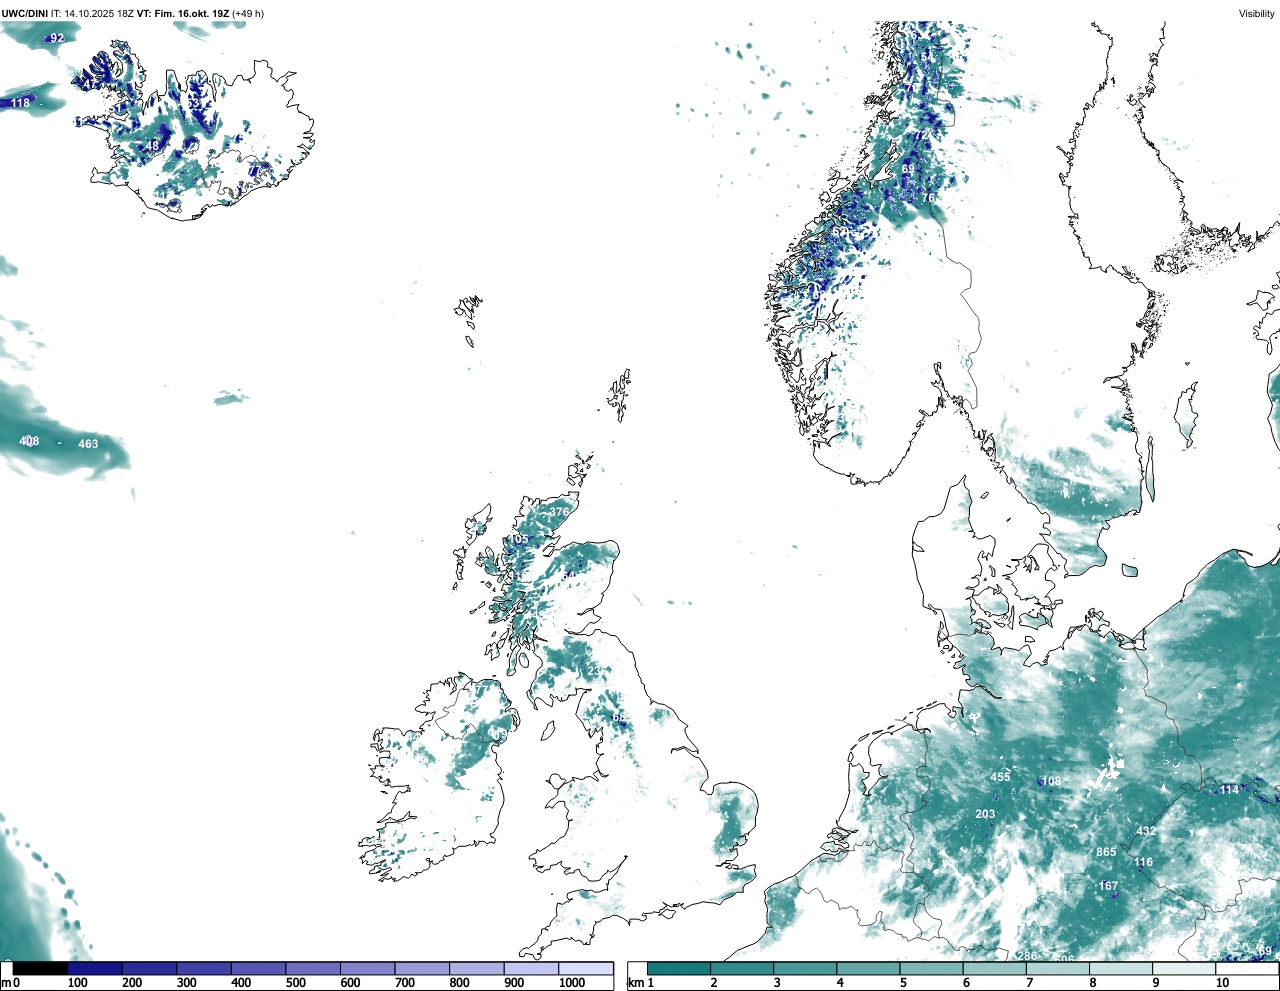1280x991 pixels.
Task: Click the pale lavender swatch above the 1000 label
Action: coord(586,968)
